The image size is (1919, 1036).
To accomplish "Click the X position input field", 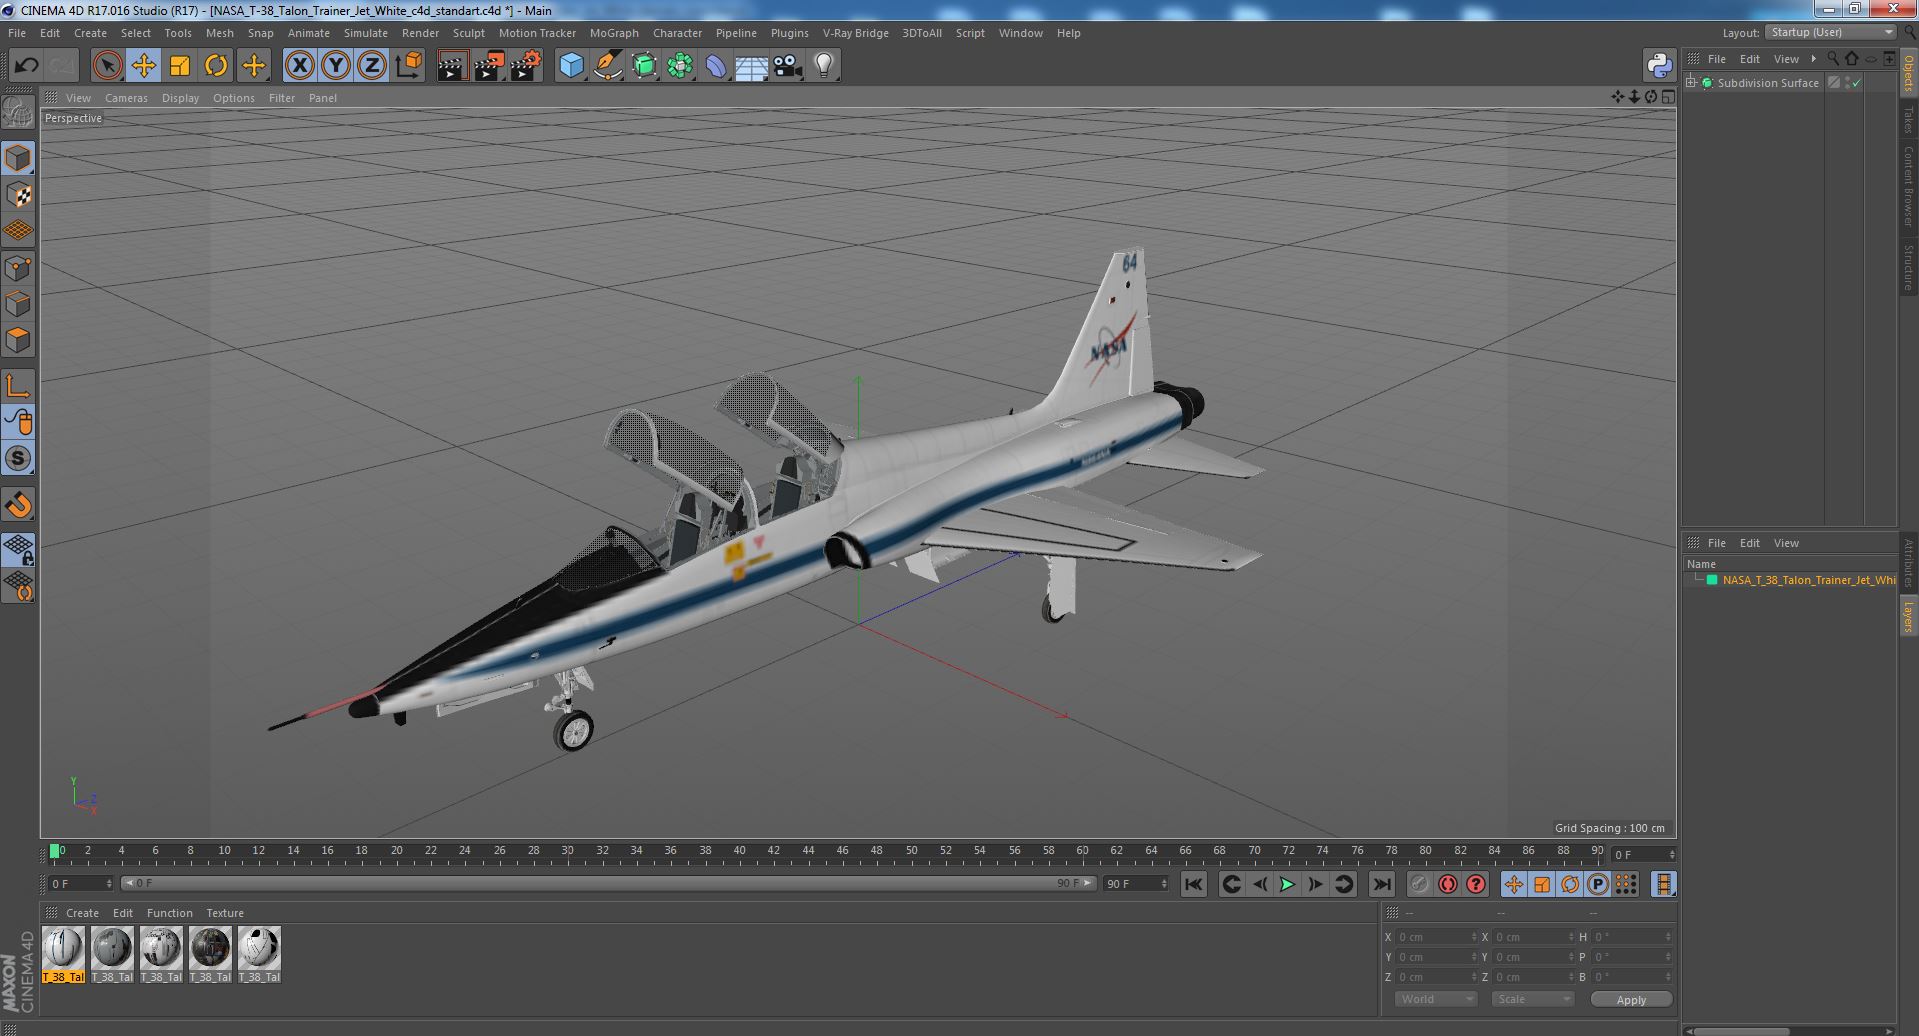I will coord(1436,937).
